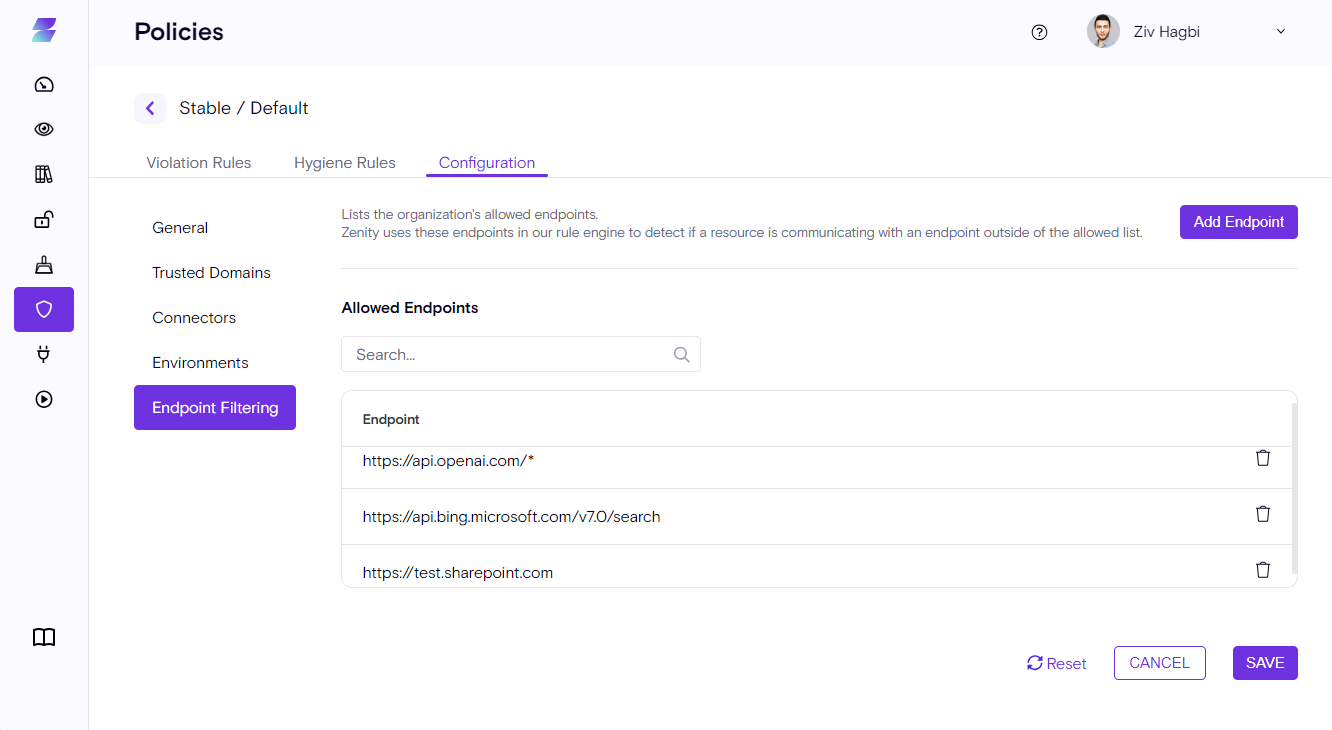This screenshot has height=730, width=1332.
Task: Select the unlocked padlock sidebar icon
Action: pyautogui.click(x=44, y=219)
